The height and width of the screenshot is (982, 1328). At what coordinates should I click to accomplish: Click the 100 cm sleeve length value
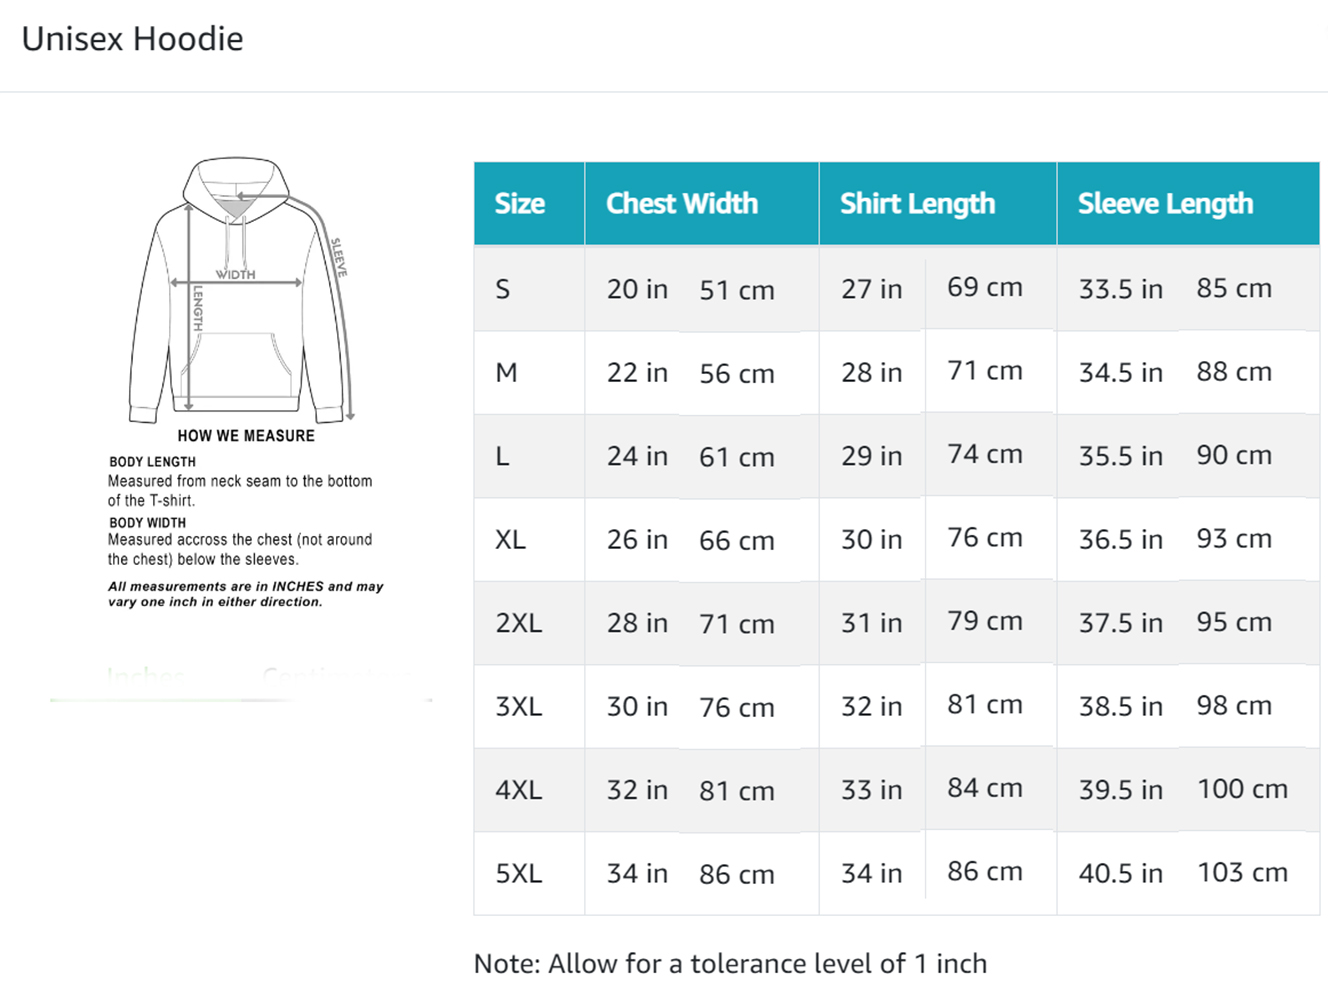tap(1242, 789)
